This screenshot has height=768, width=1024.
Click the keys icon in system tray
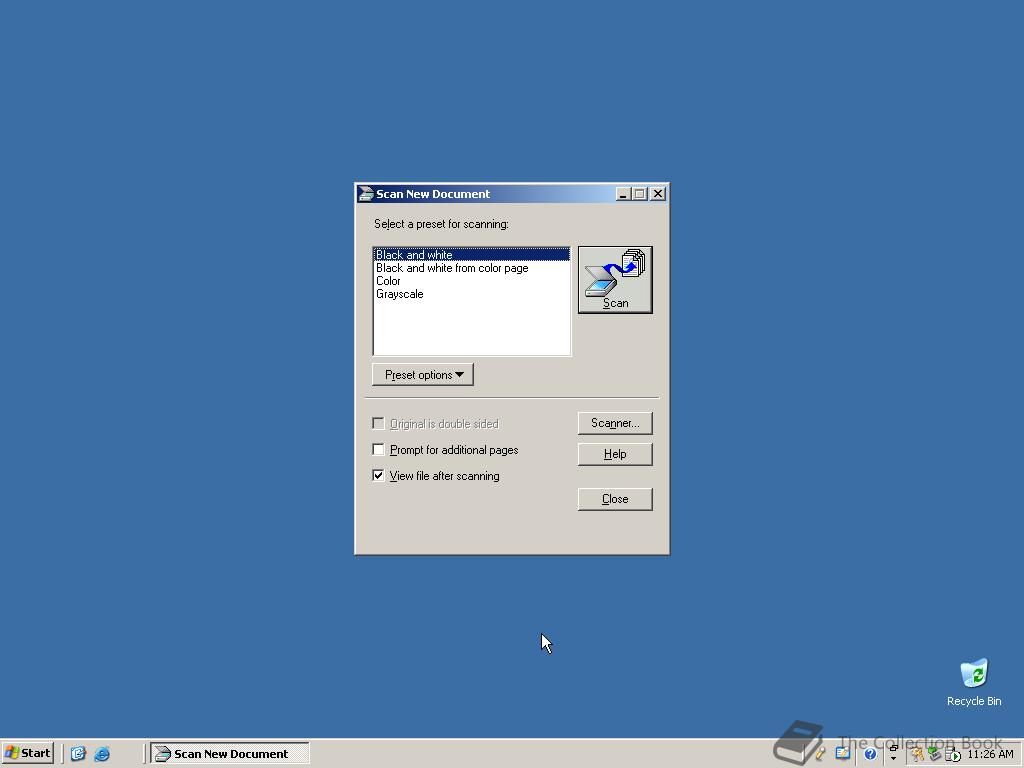click(x=917, y=754)
